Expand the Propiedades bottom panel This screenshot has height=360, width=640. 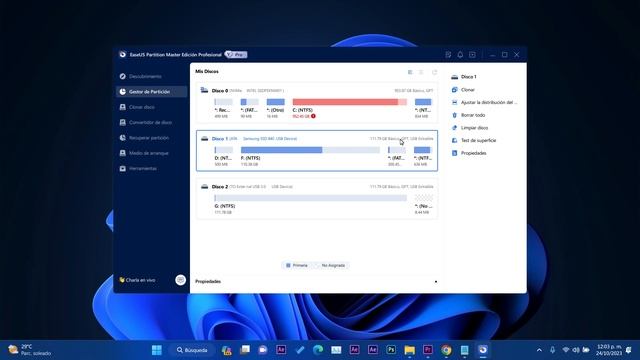(x=436, y=282)
